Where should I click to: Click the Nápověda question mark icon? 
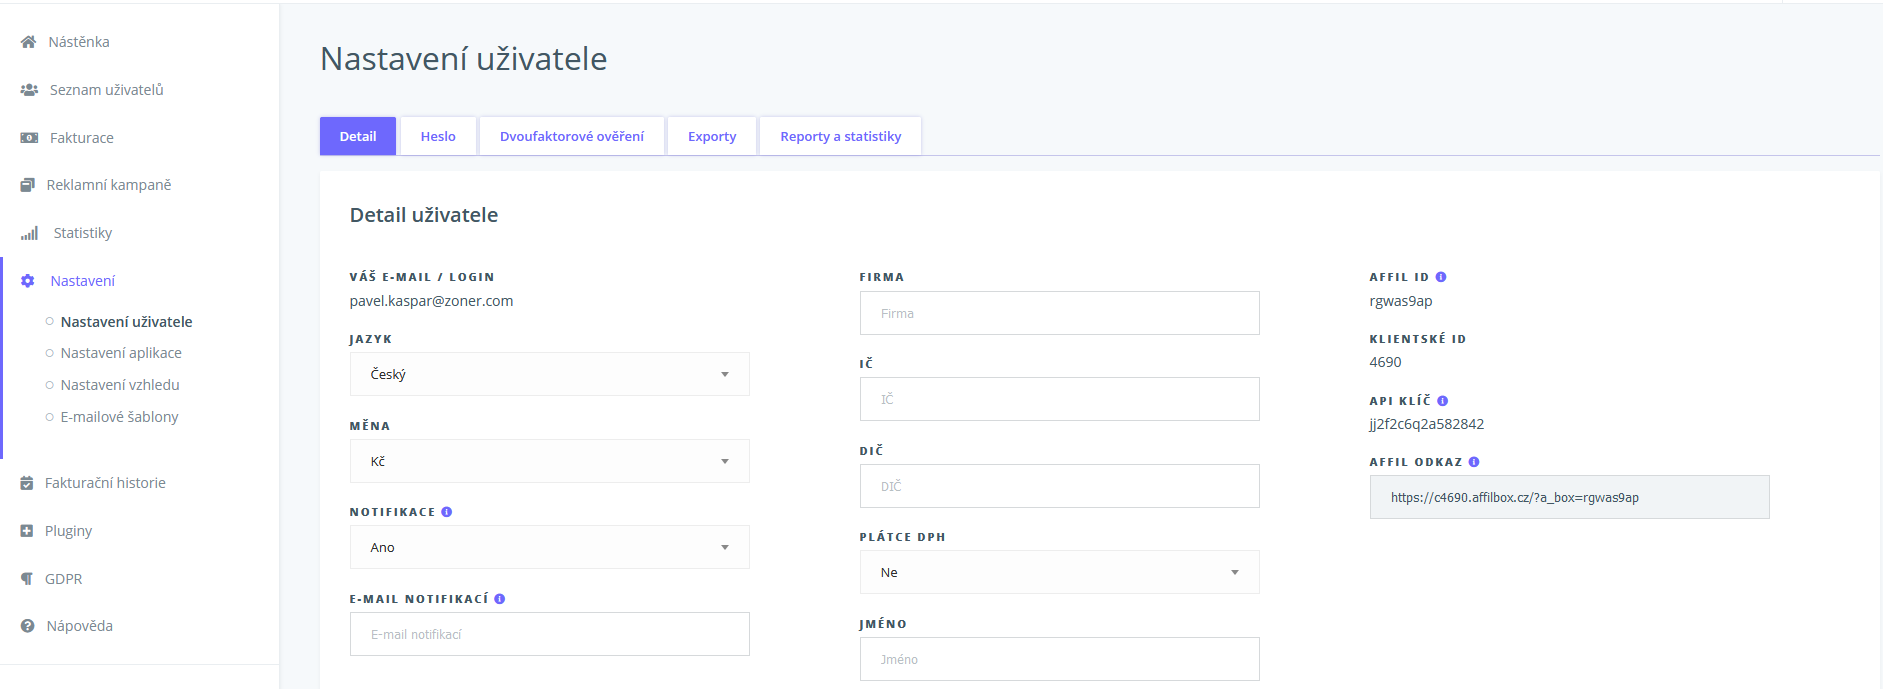28,626
